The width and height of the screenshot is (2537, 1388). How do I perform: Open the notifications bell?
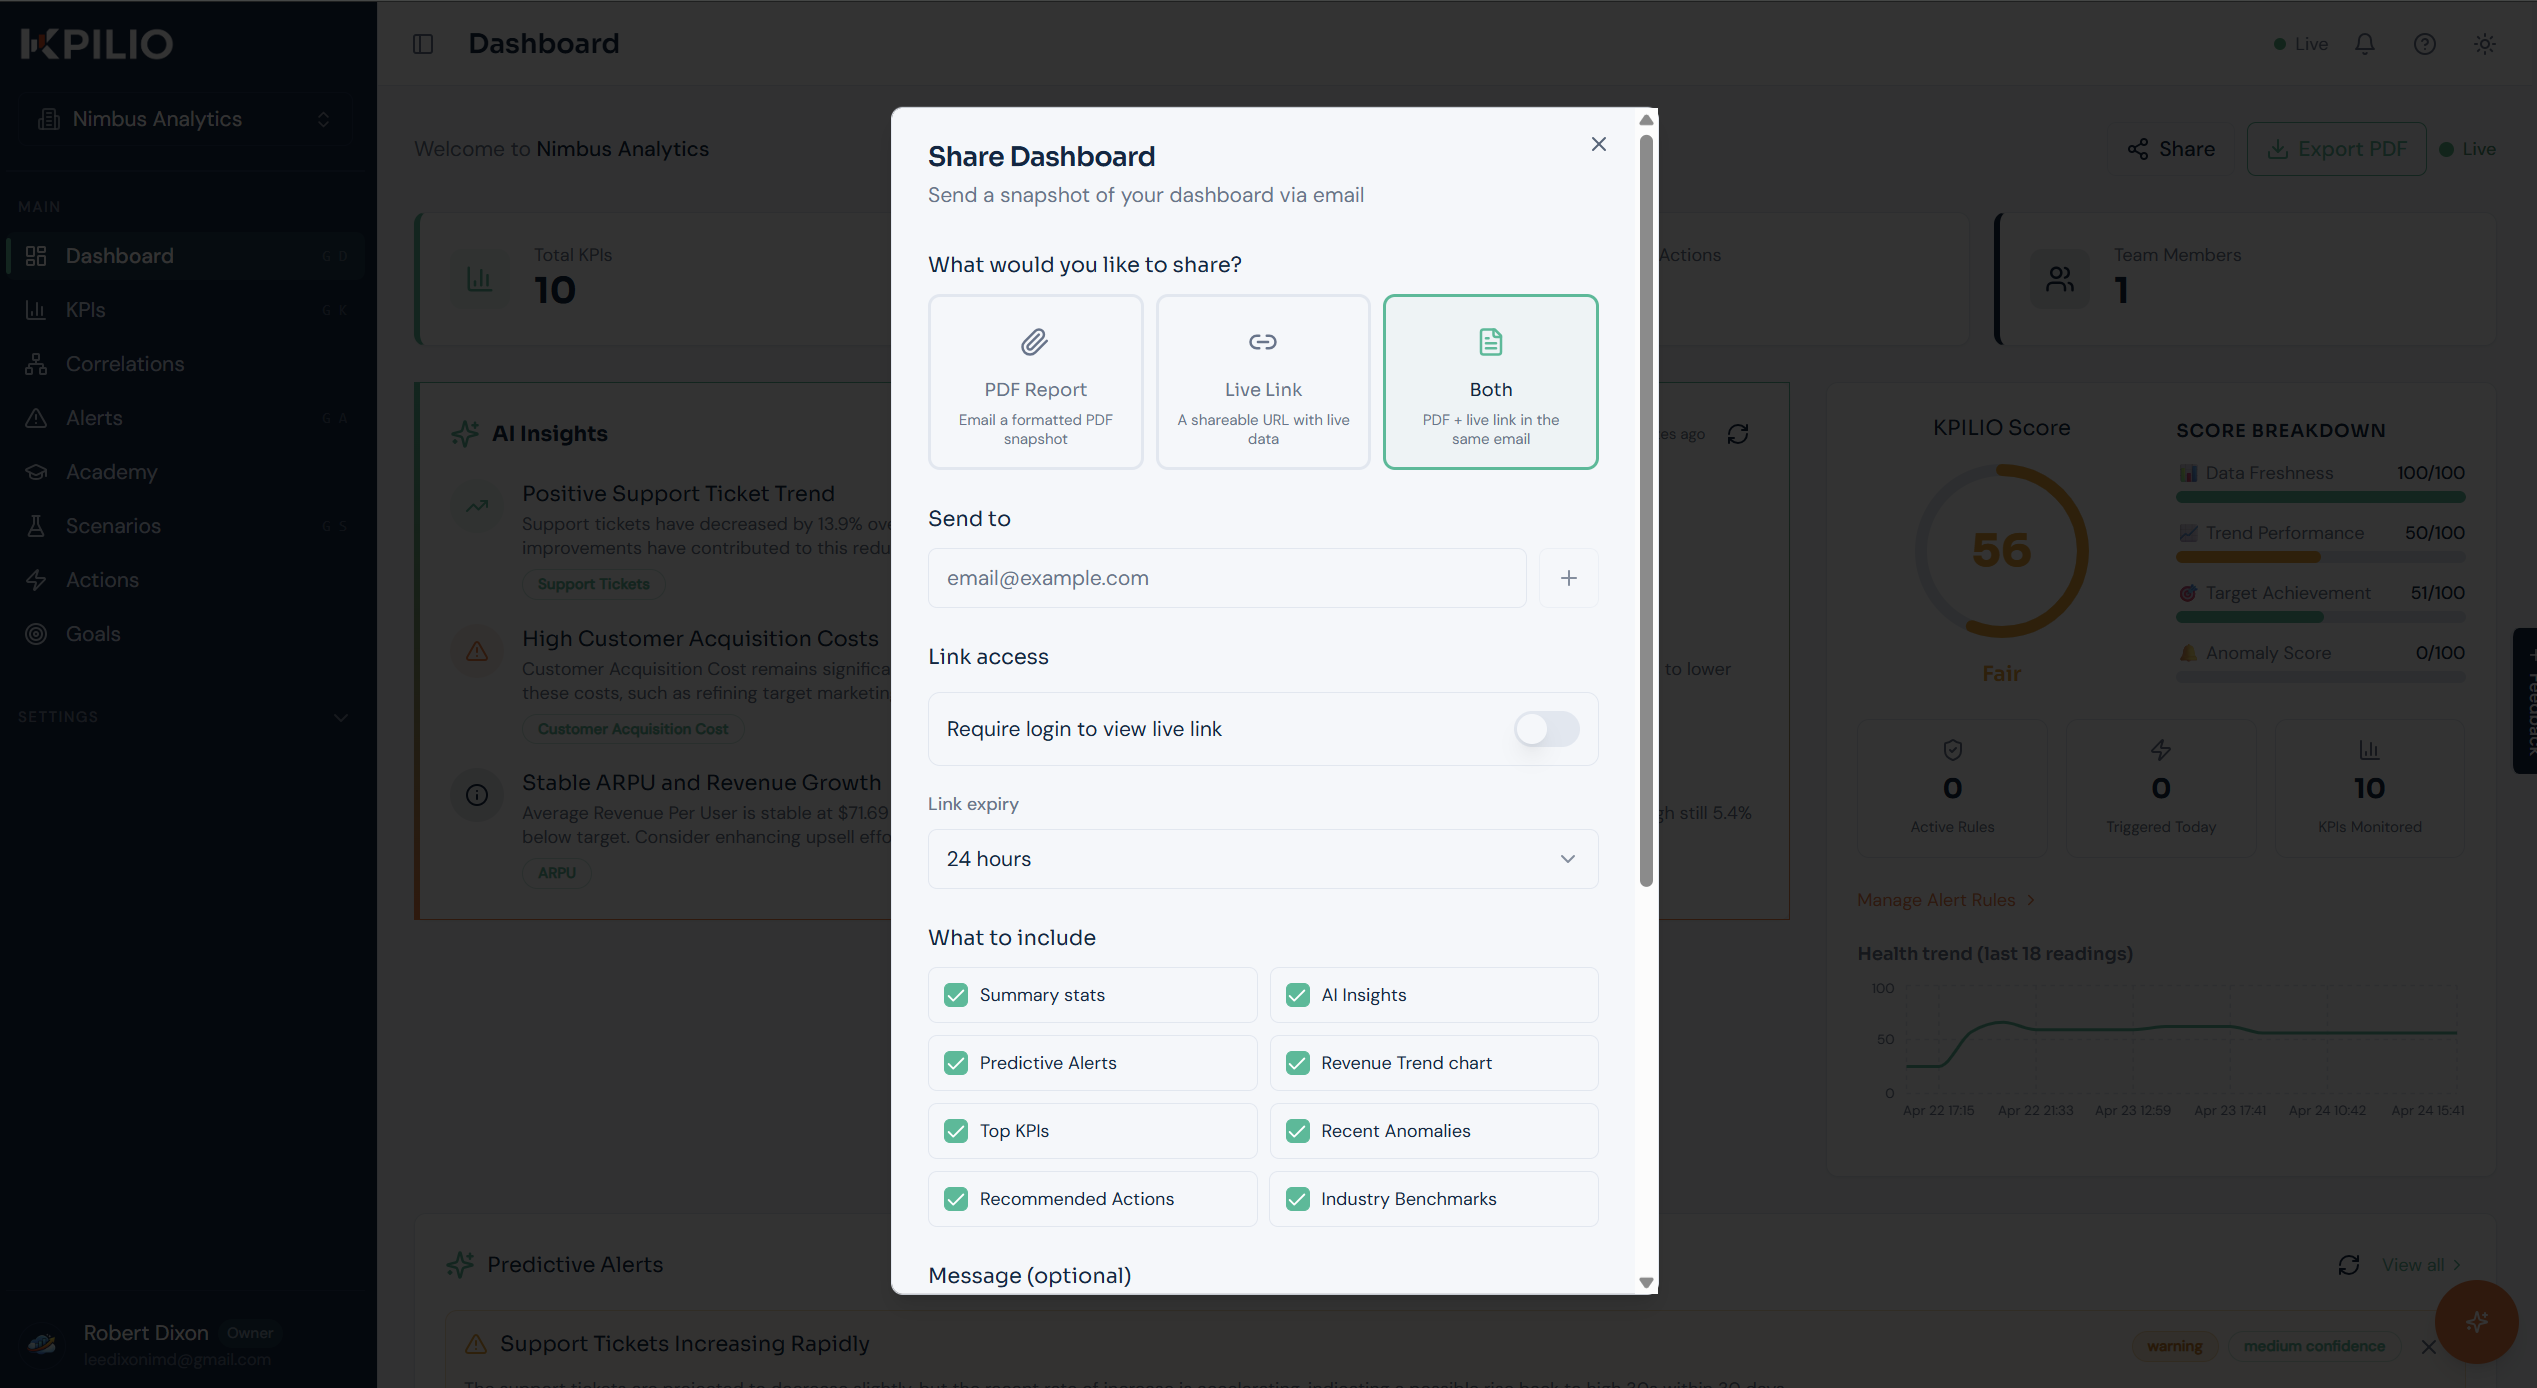click(2365, 44)
